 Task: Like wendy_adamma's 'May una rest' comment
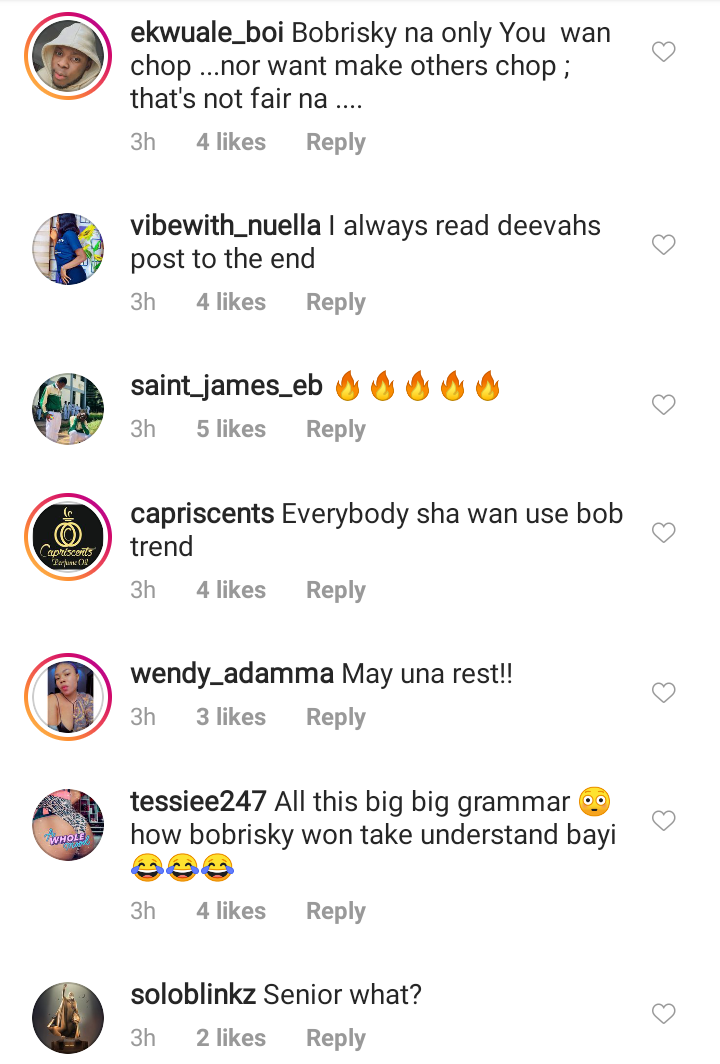(x=663, y=693)
